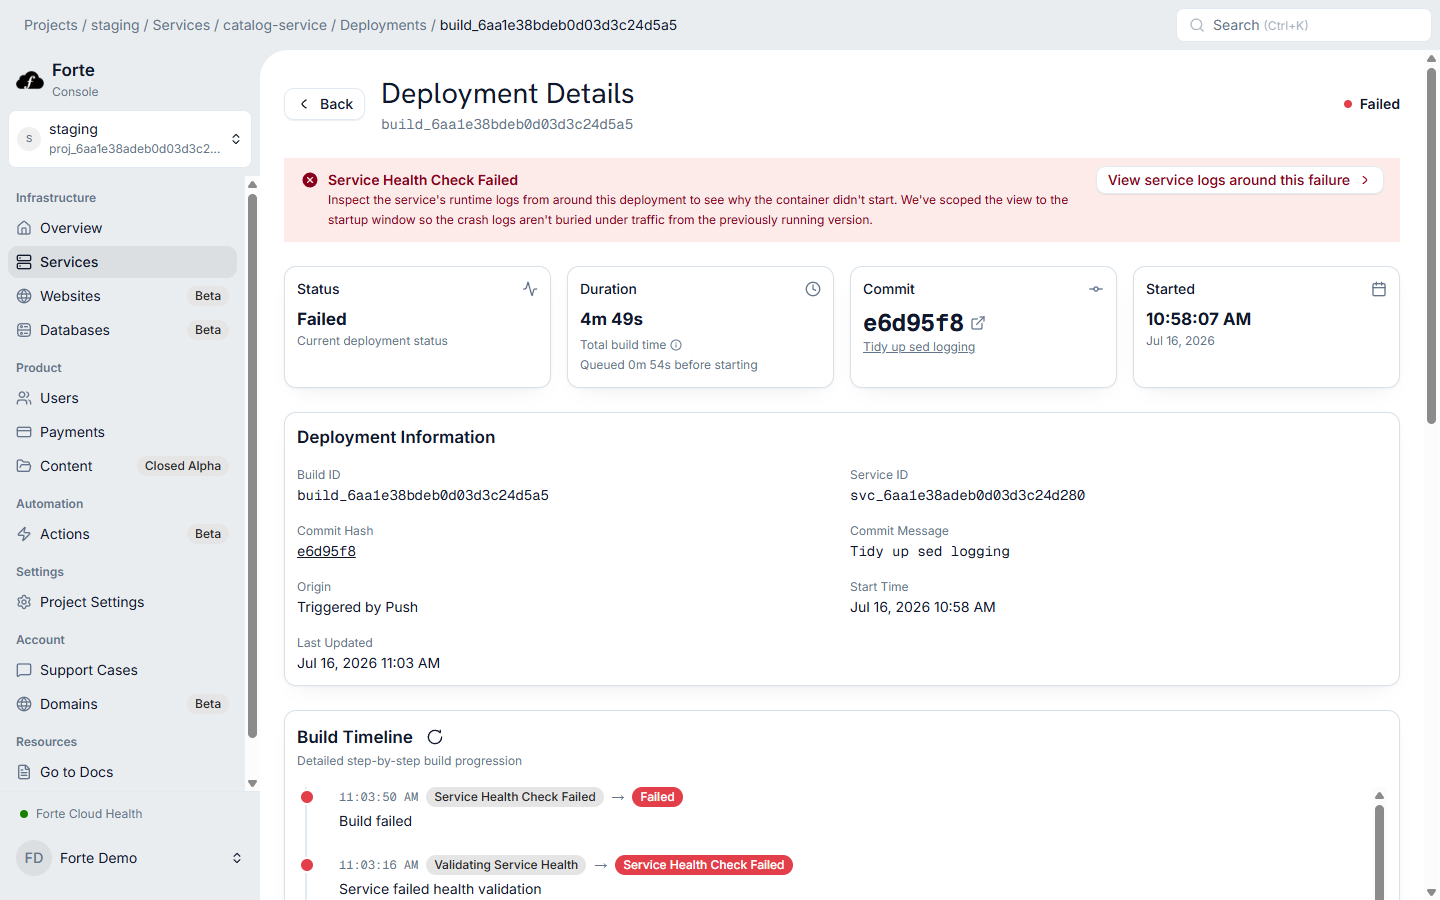Click the sidebar scroll down arrow
Image resolution: width=1440 pixels, height=900 pixels.
coord(252,783)
